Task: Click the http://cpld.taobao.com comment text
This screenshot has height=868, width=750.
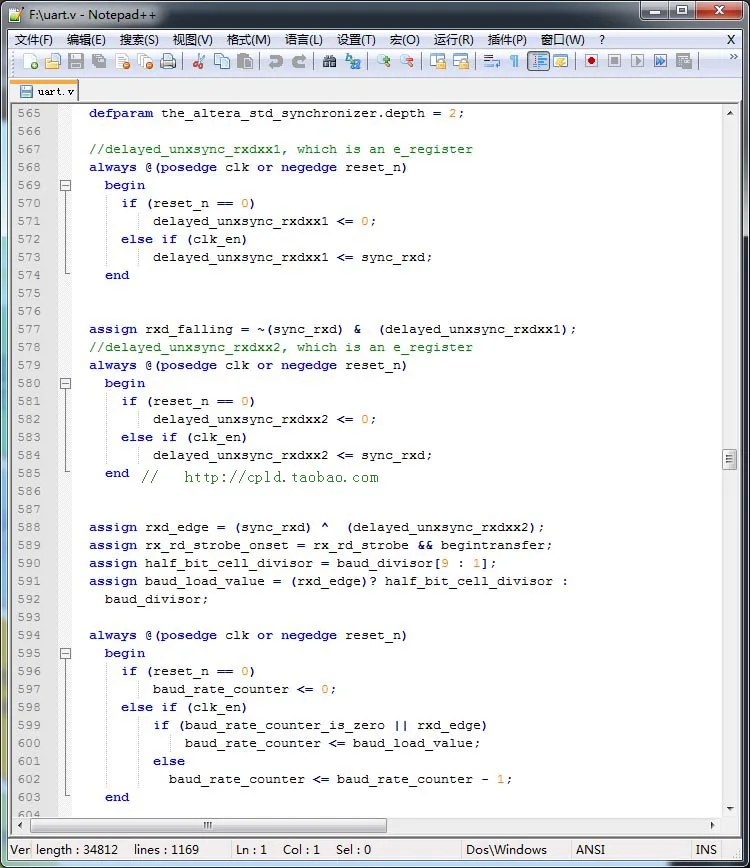Action: coord(281,477)
